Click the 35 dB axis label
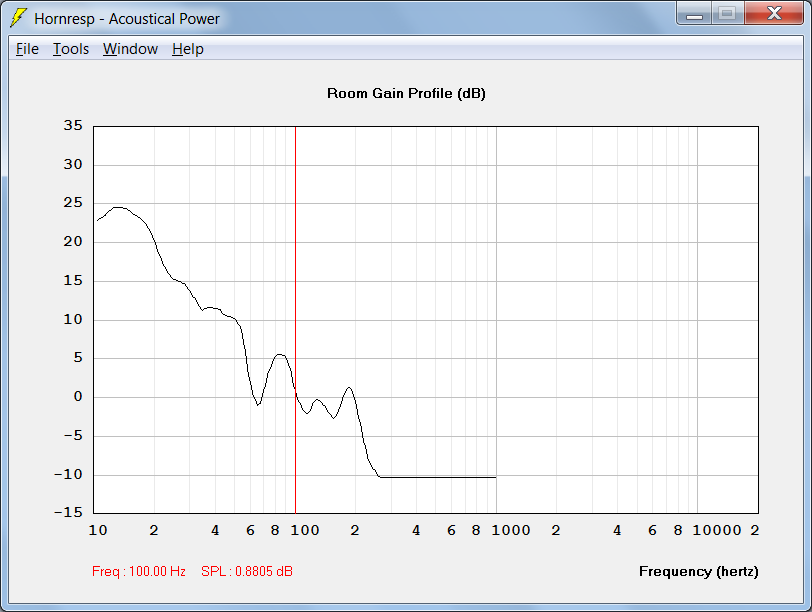 (x=73, y=125)
